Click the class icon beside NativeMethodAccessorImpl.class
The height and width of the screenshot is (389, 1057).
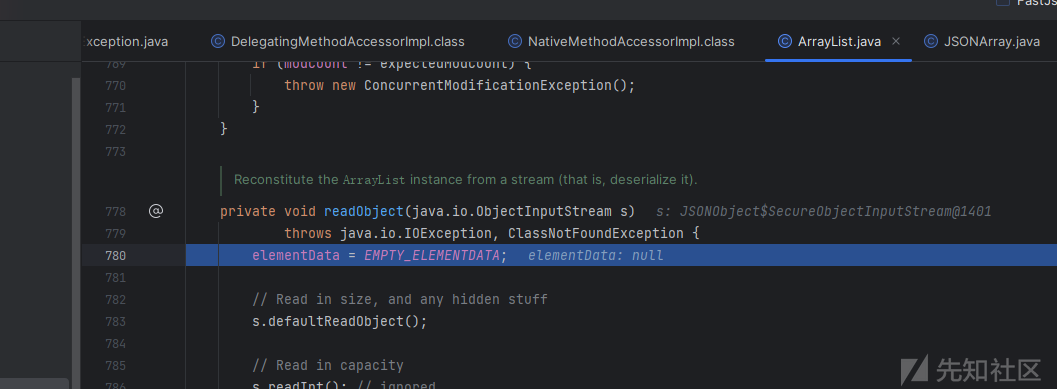pos(515,42)
